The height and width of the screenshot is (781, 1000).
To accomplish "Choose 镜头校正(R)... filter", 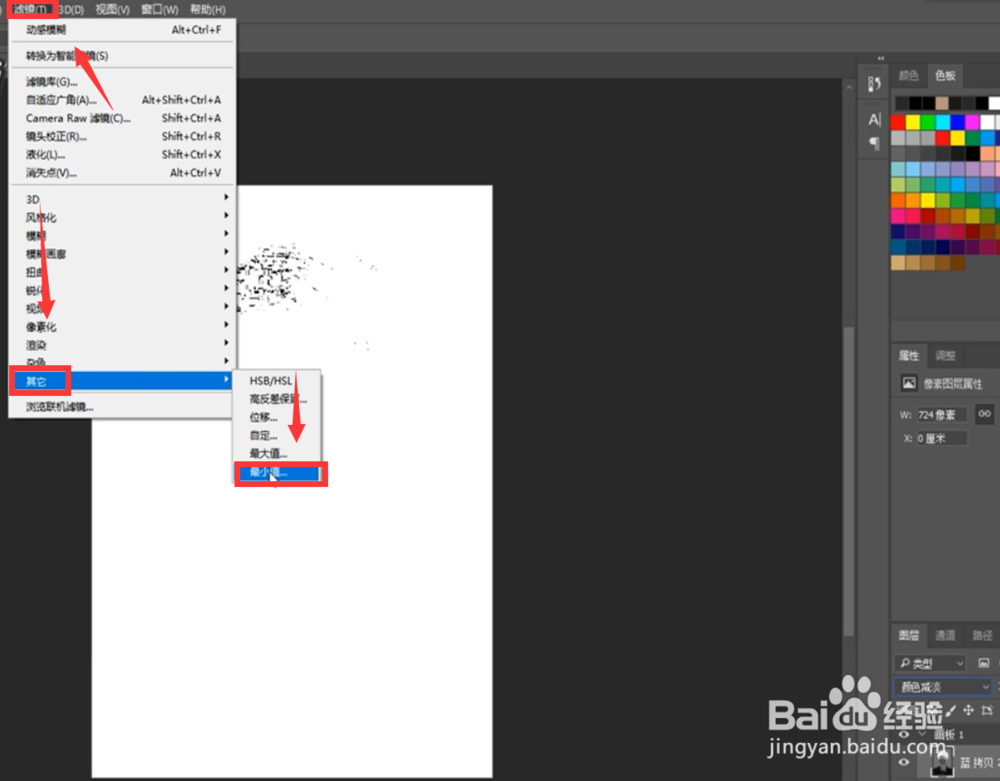I will click(x=121, y=136).
